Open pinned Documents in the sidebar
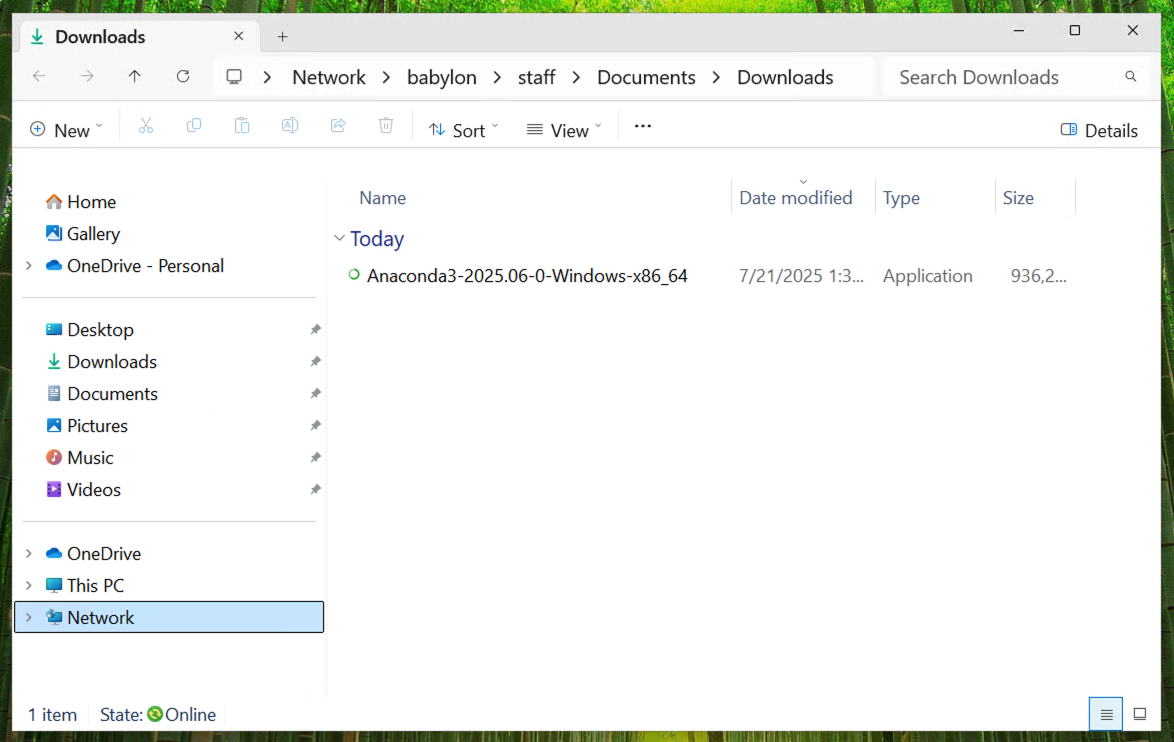The image size is (1174, 742). point(112,394)
